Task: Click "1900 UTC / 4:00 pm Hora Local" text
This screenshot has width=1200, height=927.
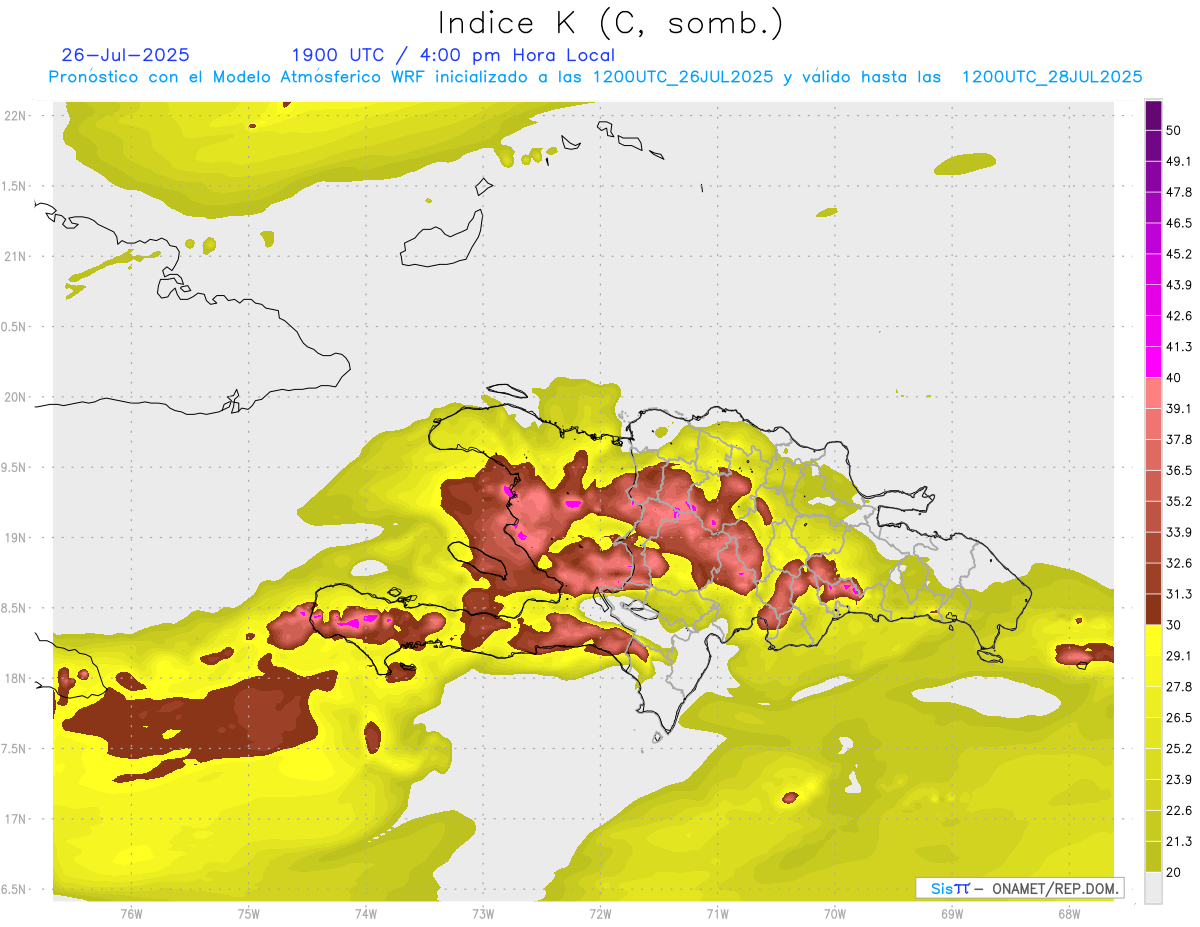Action: point(453,55)
